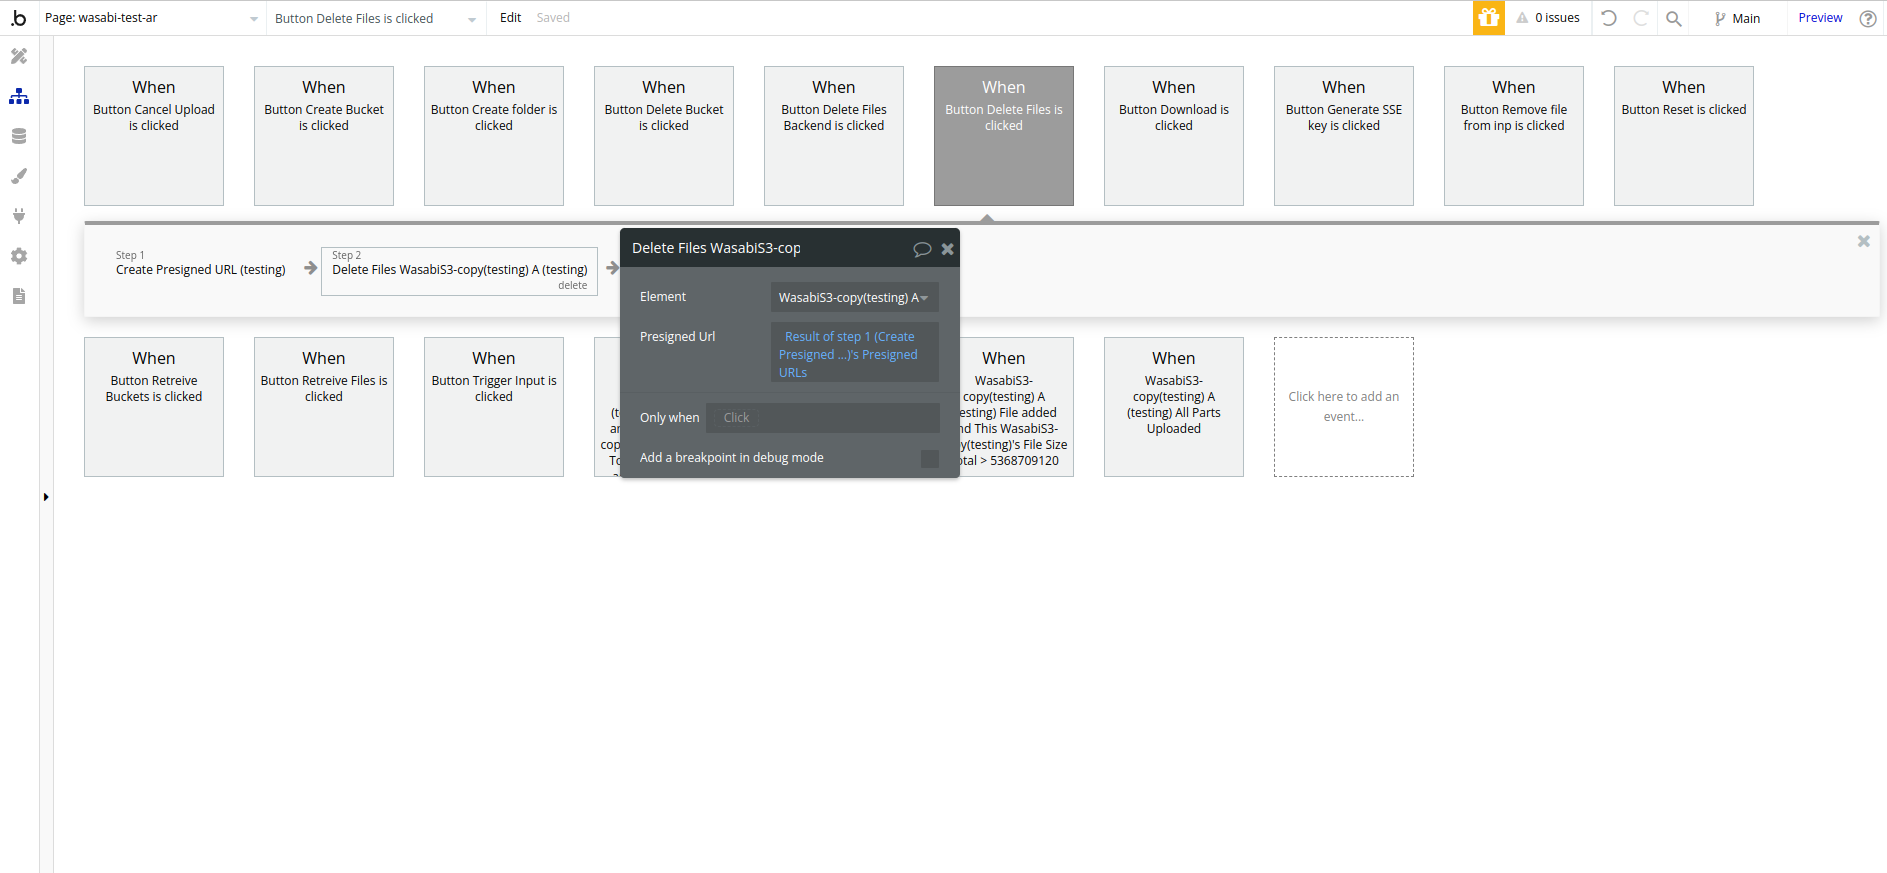Open the Styles tab brush icon

pos(19,177)
